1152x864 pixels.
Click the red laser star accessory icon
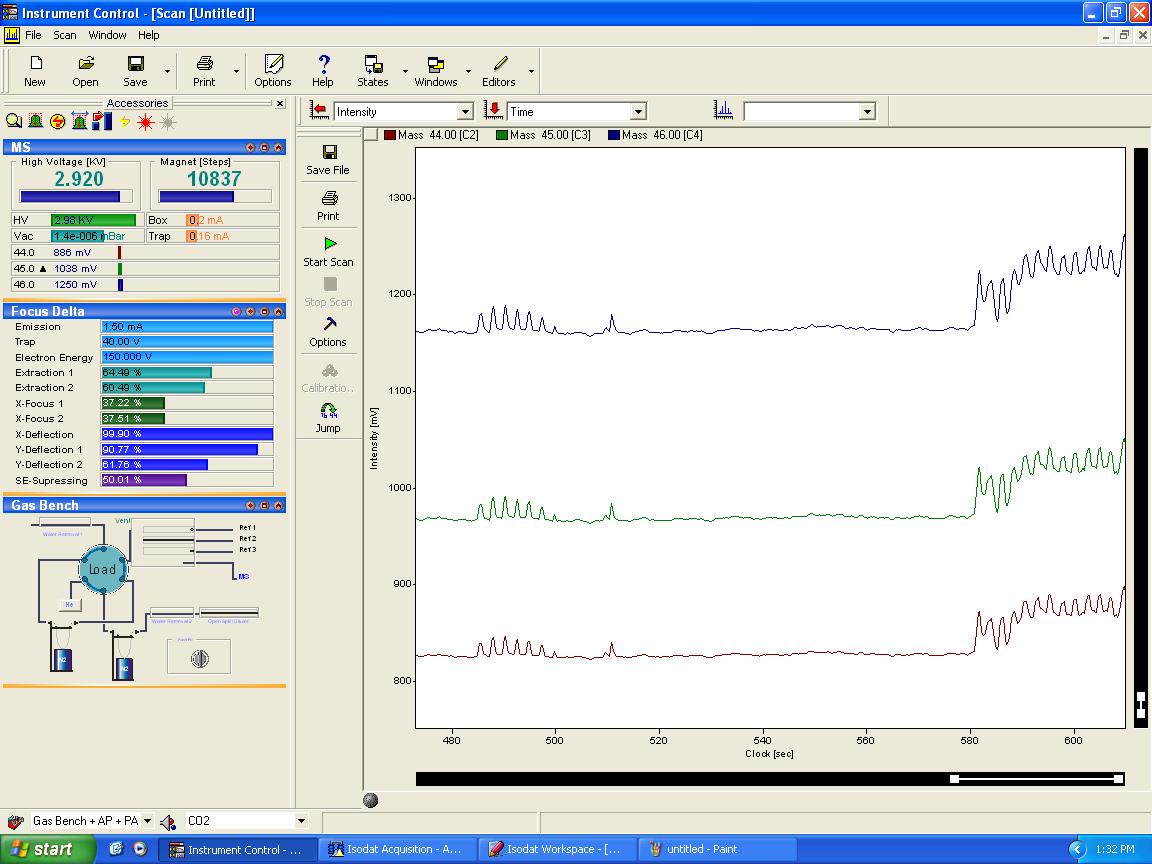click(145, 121)
